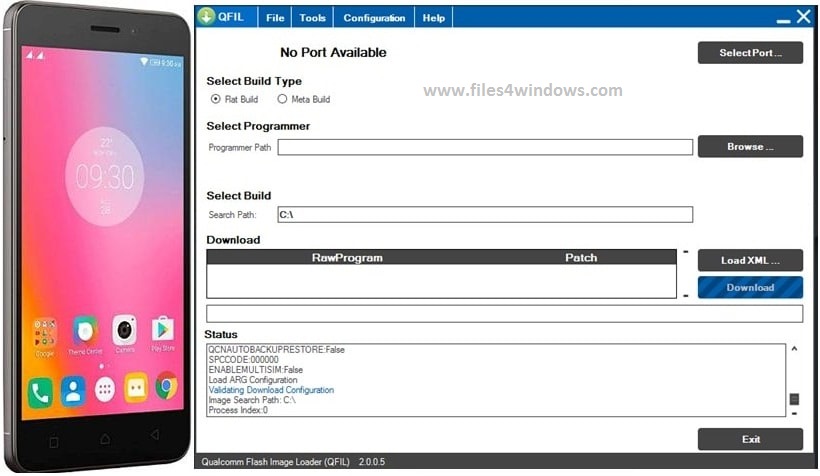Click the 'Process Index:0' log line
The height and width of the screenshot is (476, 820).
[x=238, y=410]
